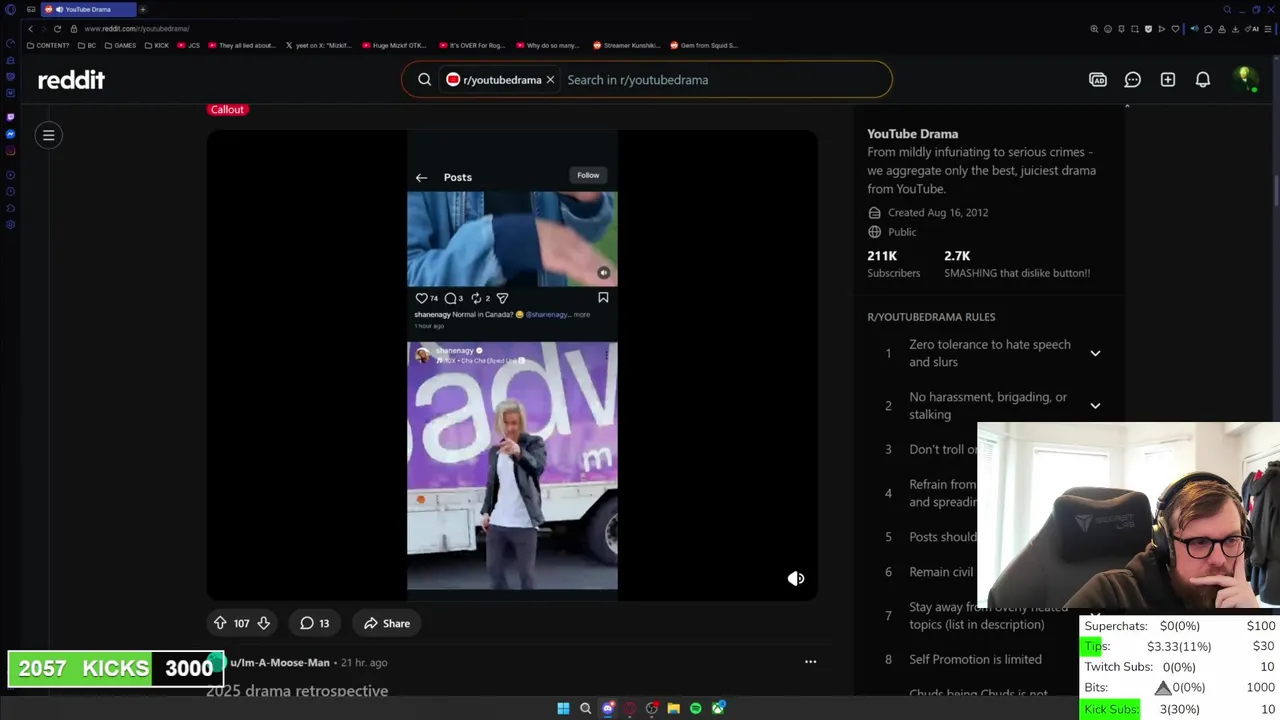Click 'more' in shanenagy caption
This screenshot has height=720, width=1280.
(x=582, y=314)
